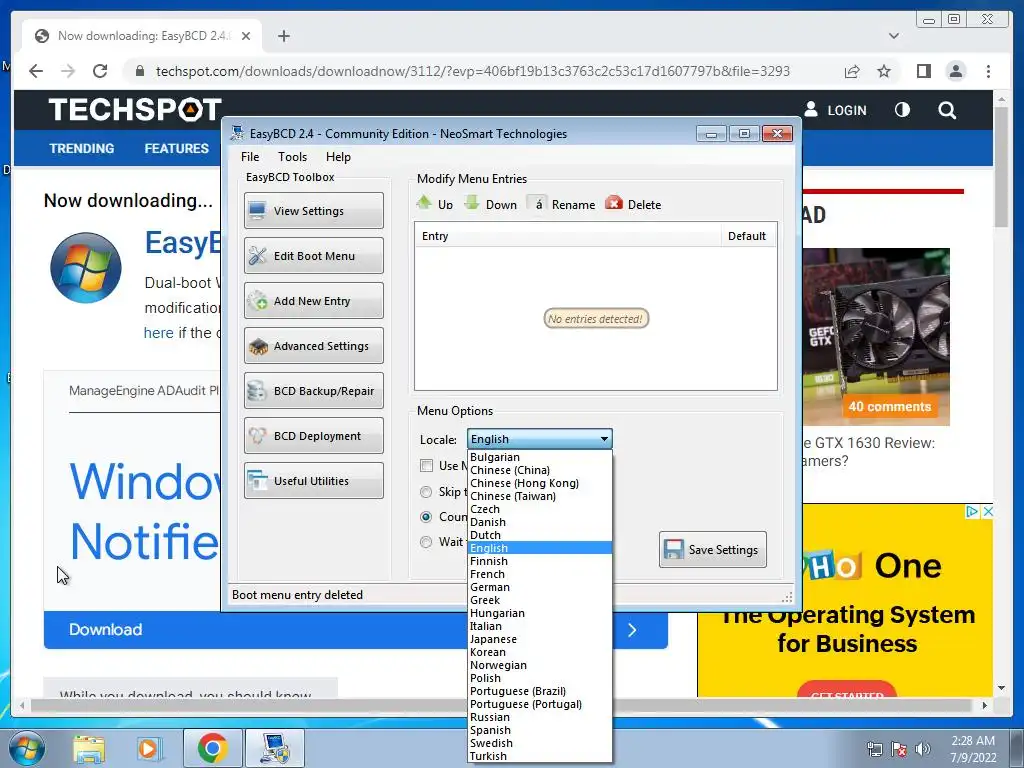Viewport: 1024px width, 768px height.
Task: Select the Skip boot menu radio
Action: 426,492
